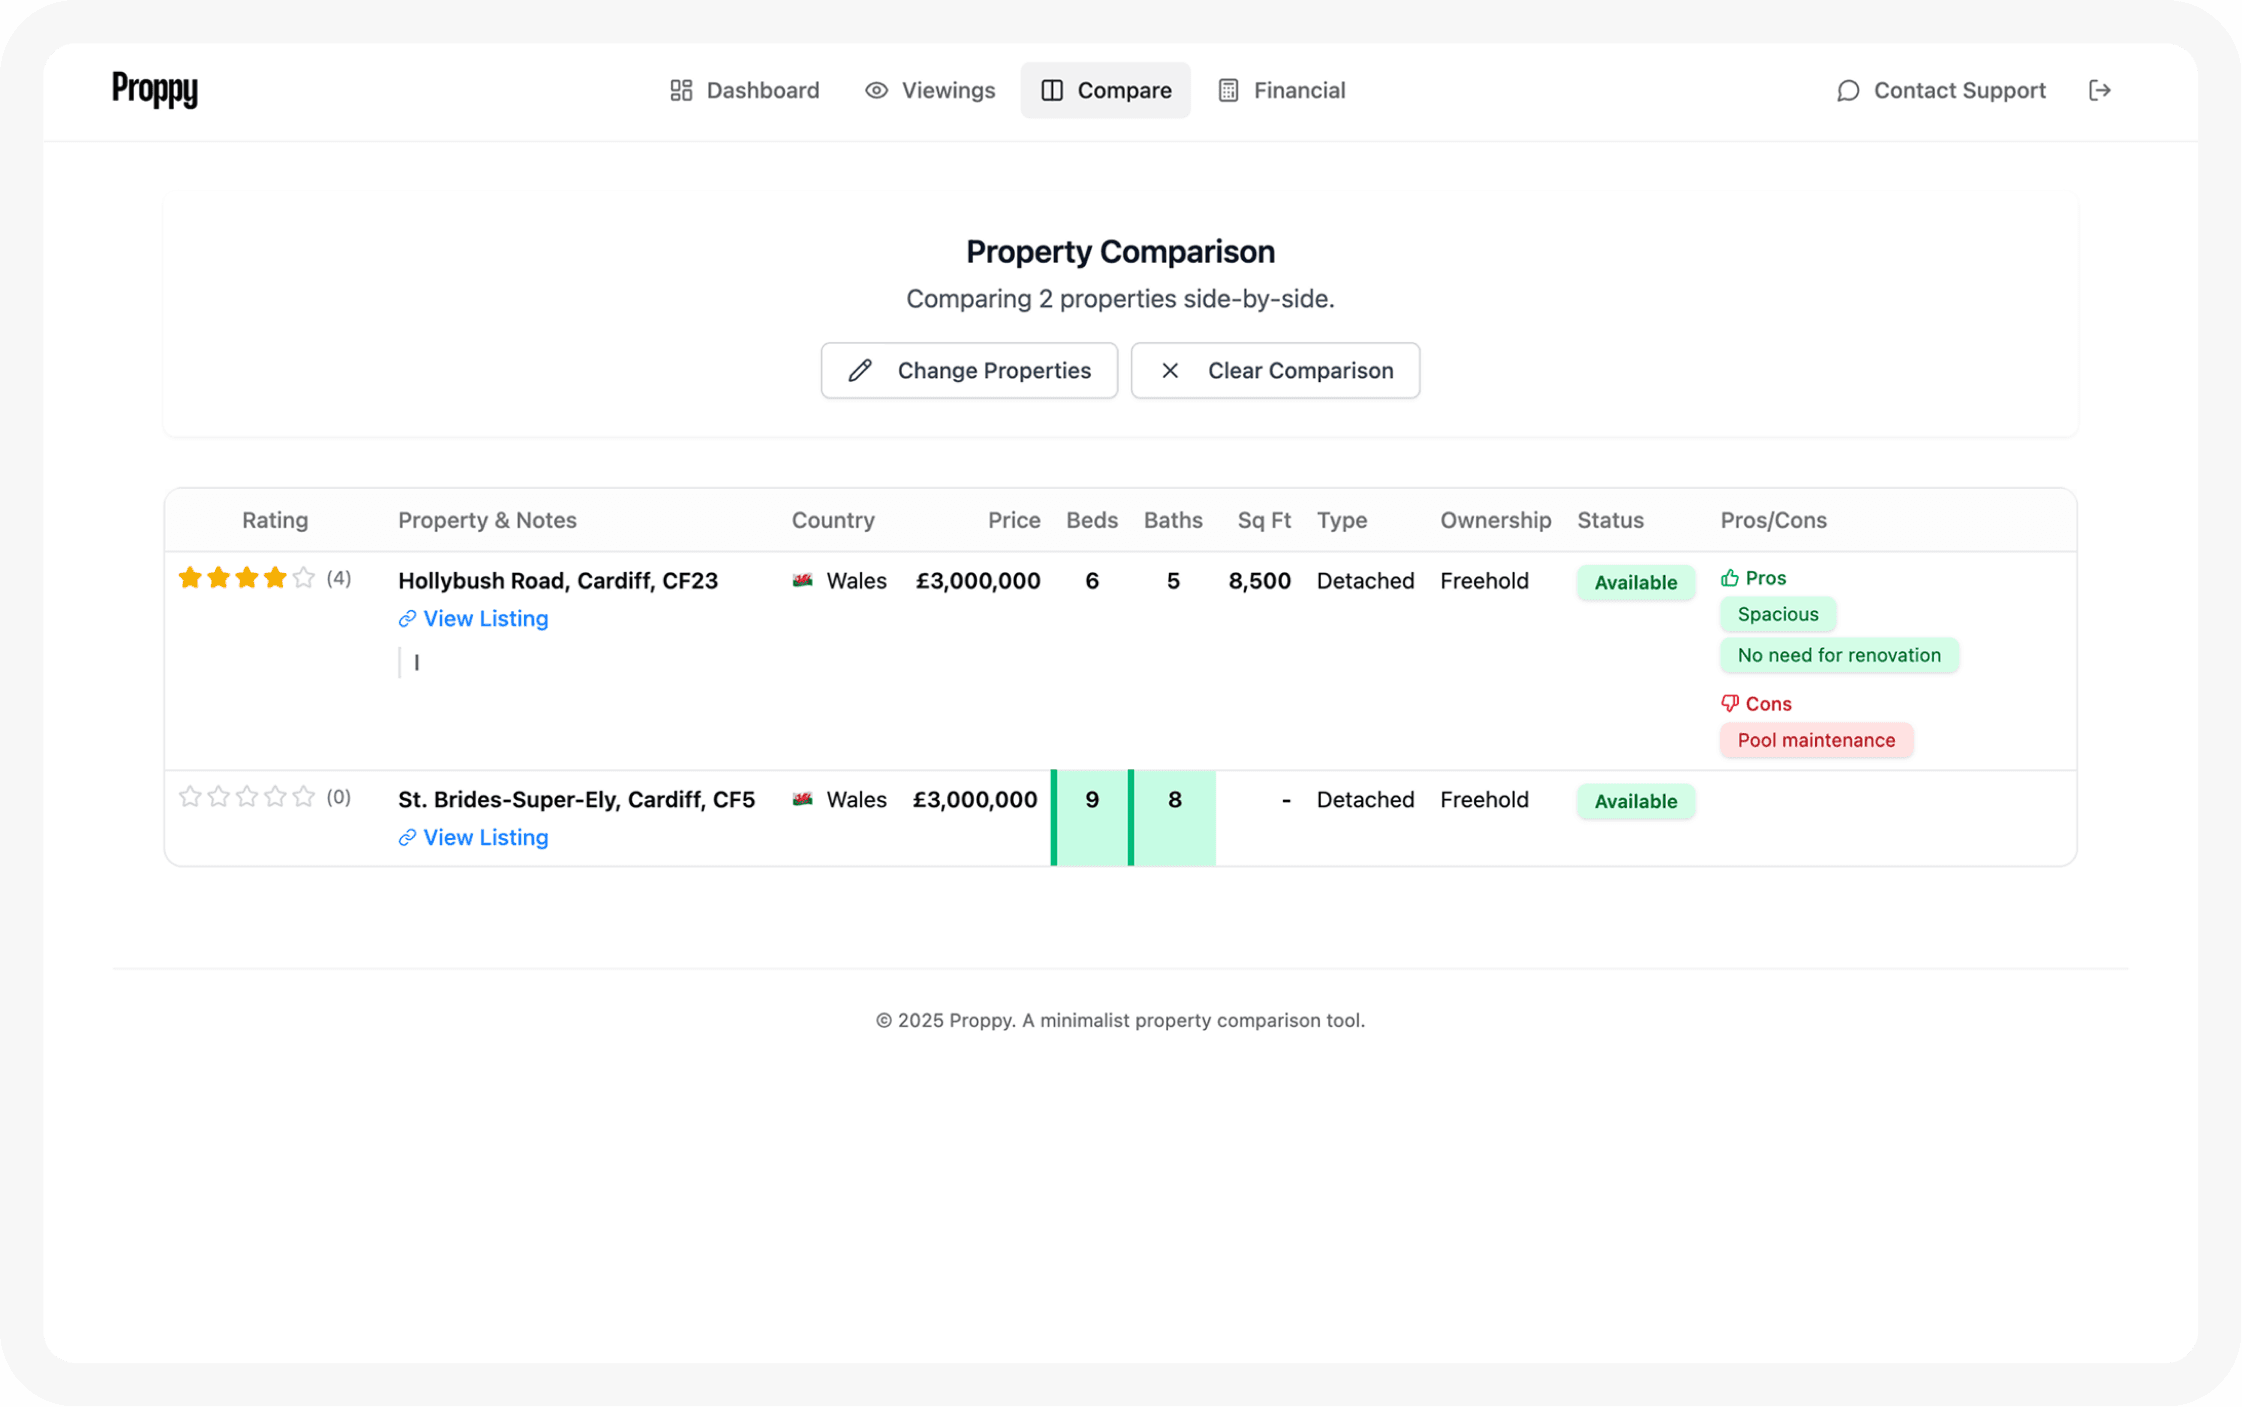Viewport: 2242px width, 1407px height.
Task: Click the Rating column header
Action: coord(275,520)
